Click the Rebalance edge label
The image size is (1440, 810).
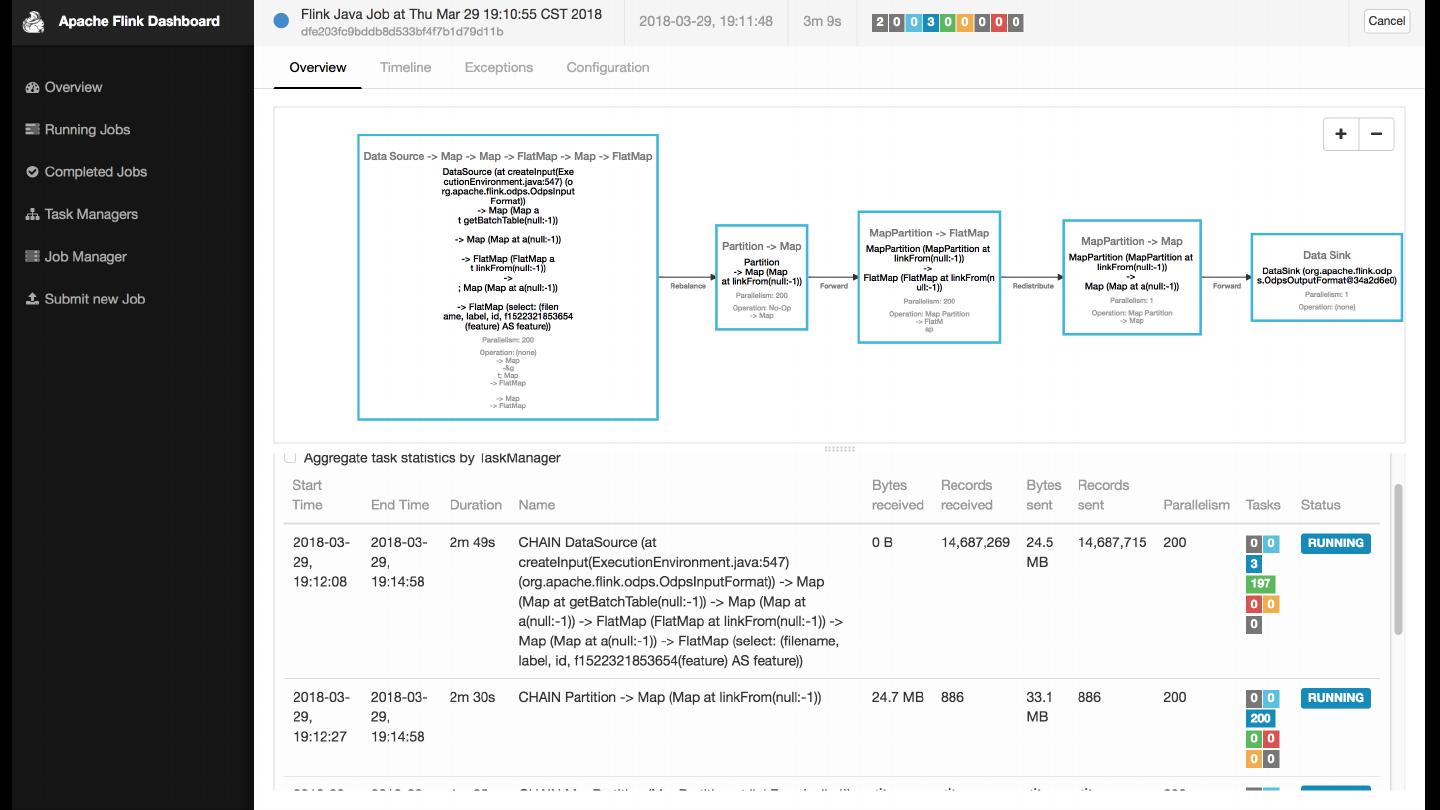pos(688,286)
